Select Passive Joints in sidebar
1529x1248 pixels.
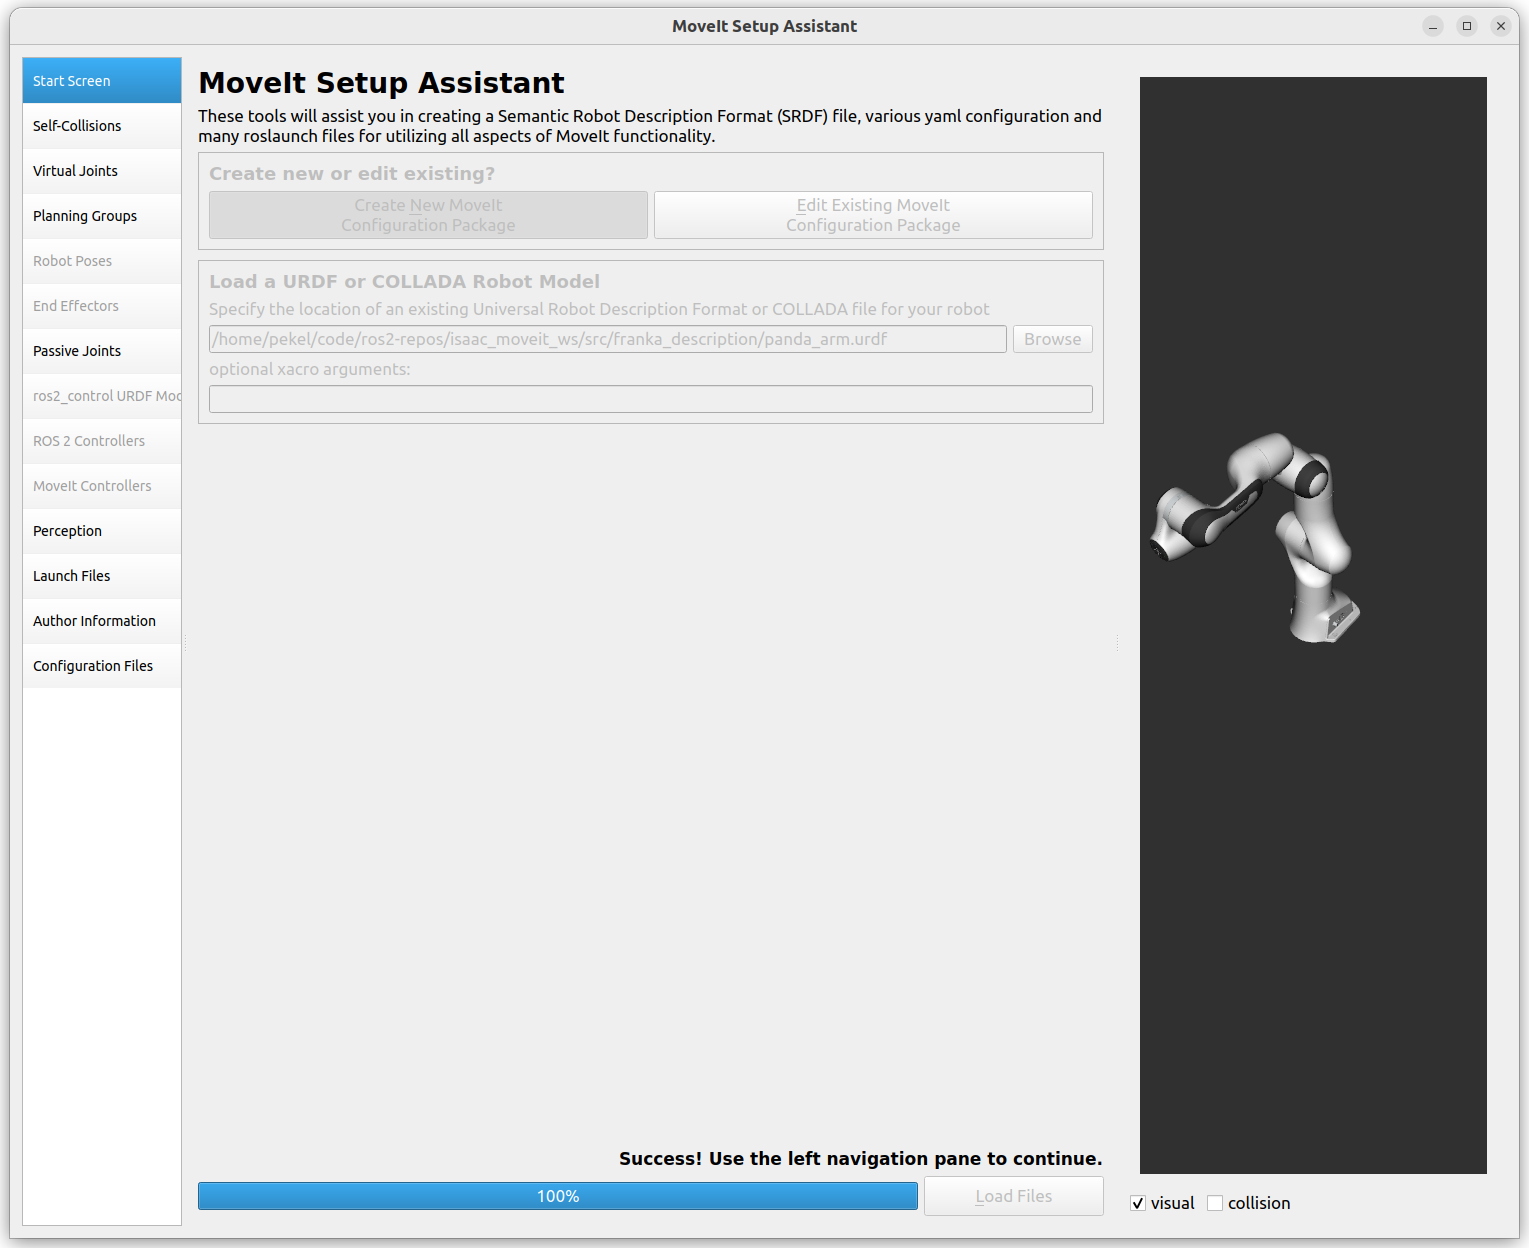[x=101, y=351]
